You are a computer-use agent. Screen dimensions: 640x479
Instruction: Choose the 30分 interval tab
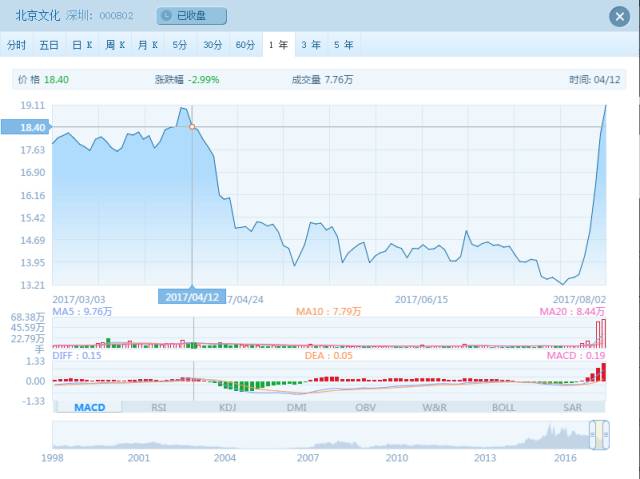pos(212,45)
